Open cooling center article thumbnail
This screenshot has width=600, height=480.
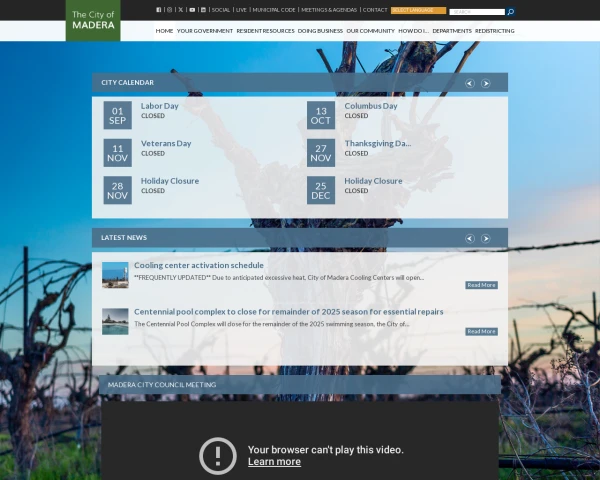coord(115,275)
